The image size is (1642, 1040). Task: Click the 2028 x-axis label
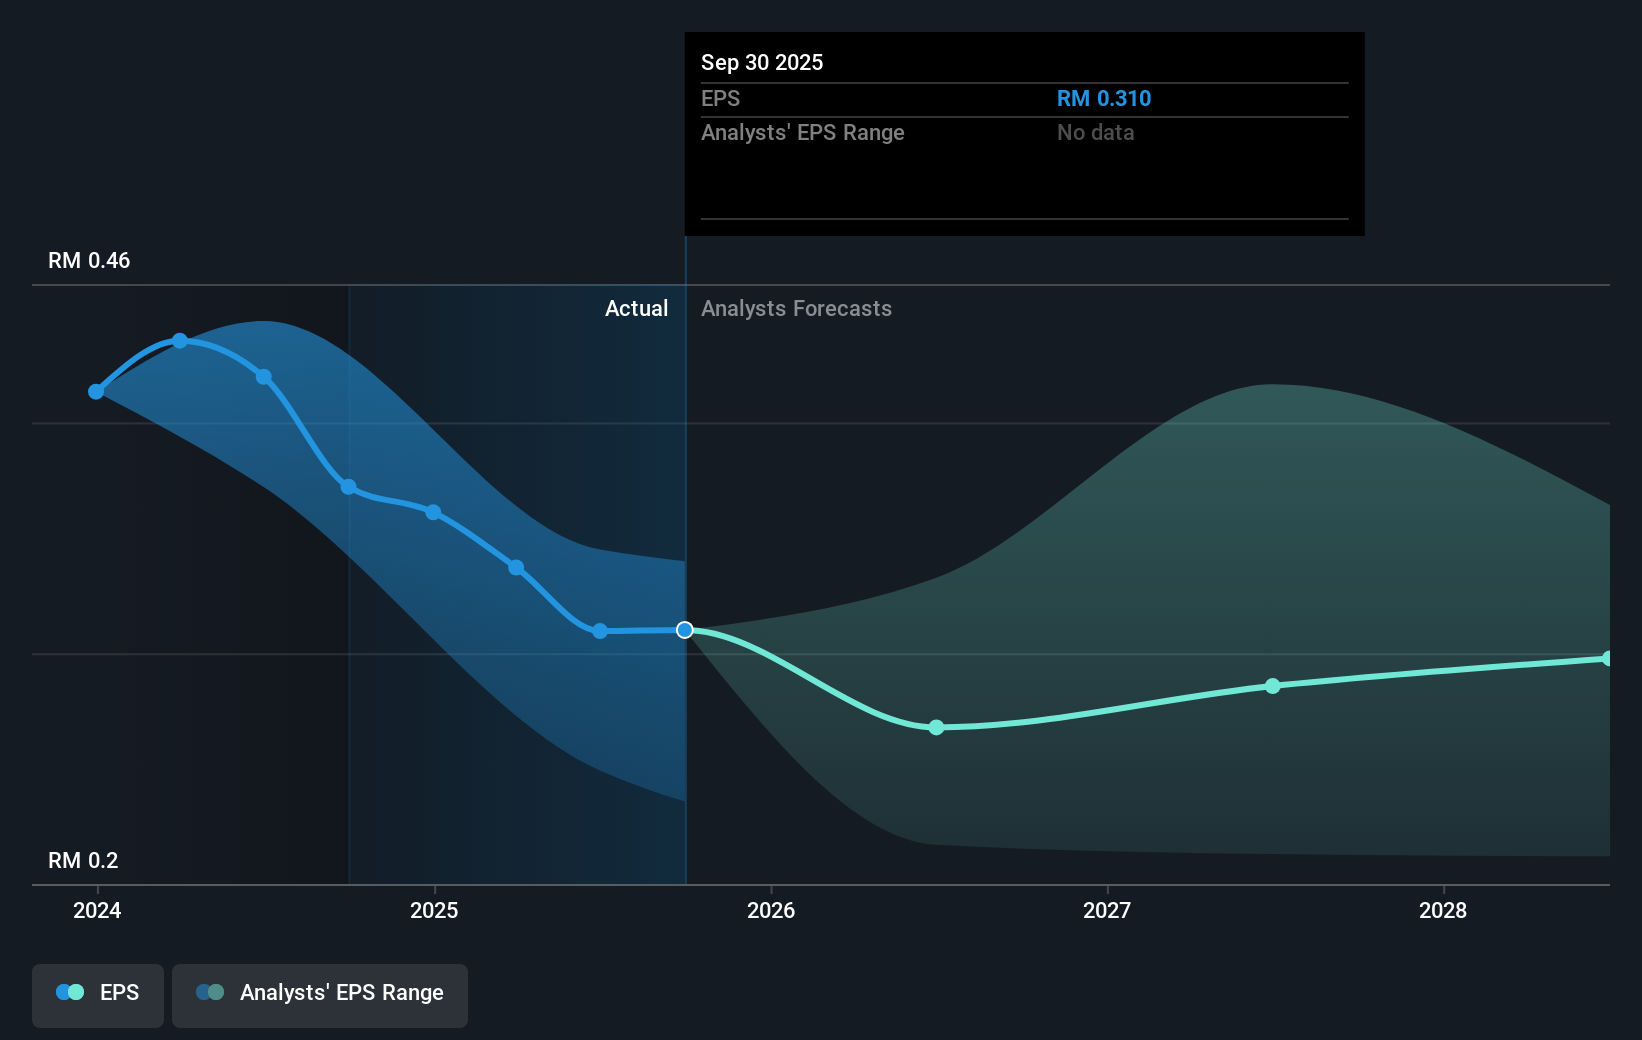[x=1443, y=910]
